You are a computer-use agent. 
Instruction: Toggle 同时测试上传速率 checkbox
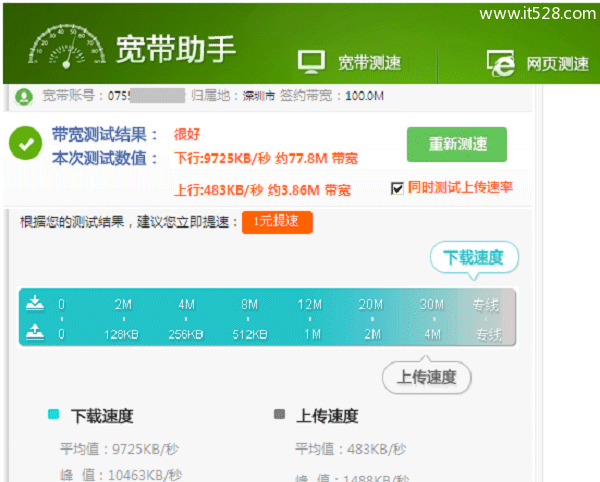coord(397,188)
